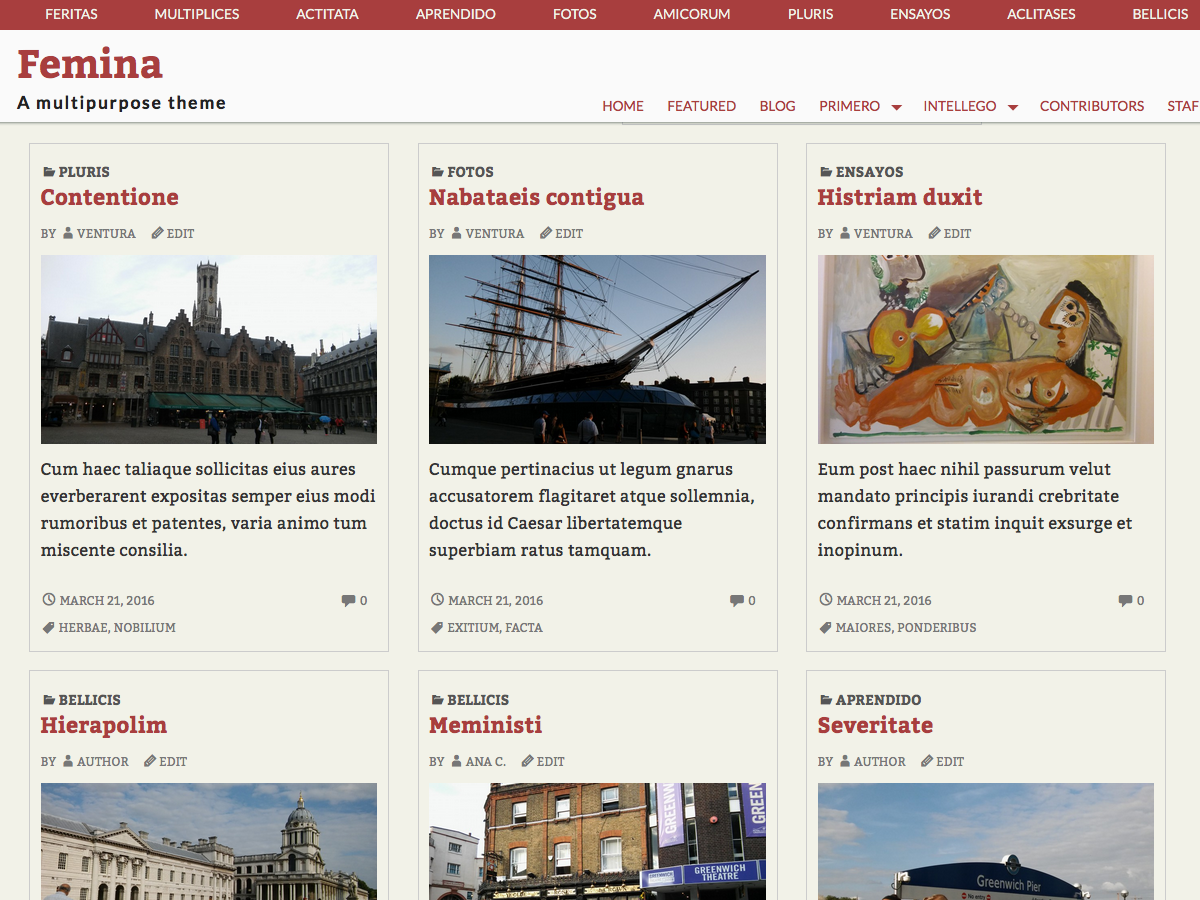Open the Hierapolim post title
1200x900 pixels.
click(x=103, y=725)
